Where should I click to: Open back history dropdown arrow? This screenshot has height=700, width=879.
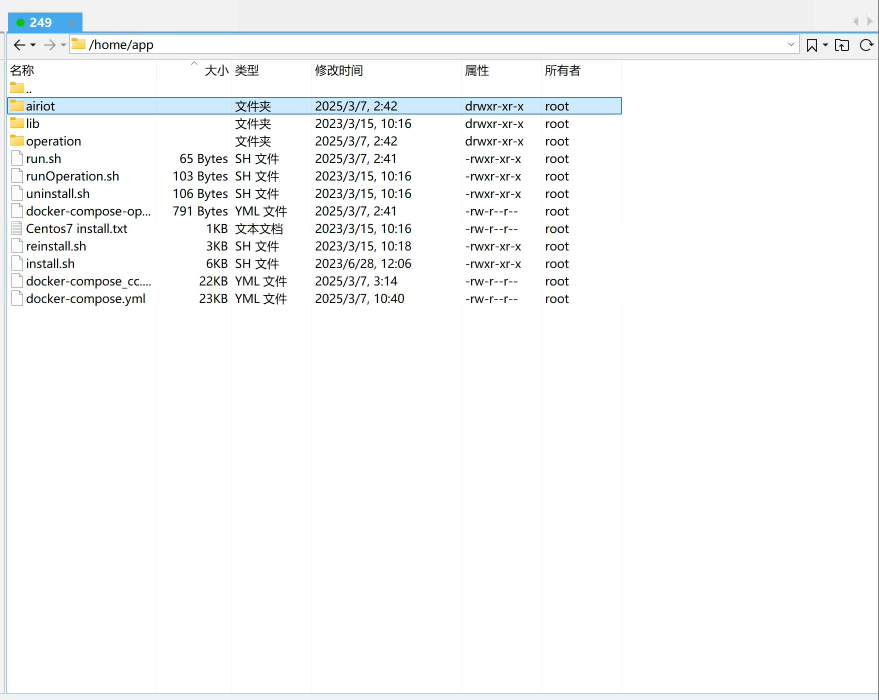click(x=33, y=45)
